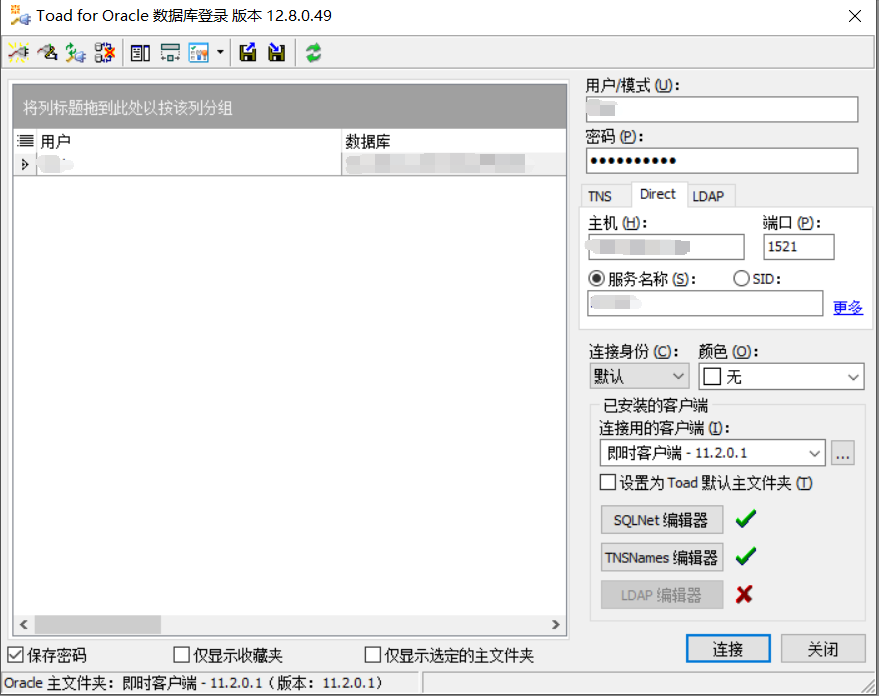
Task: Click the 更多 link
Action: tap(847, 307)
